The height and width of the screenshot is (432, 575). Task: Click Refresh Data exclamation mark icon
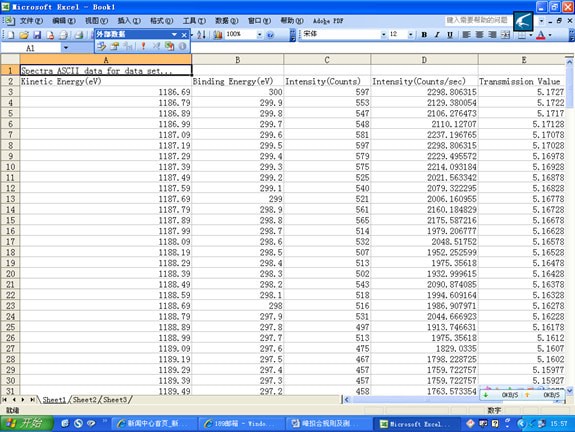pyautogui.click(x=143, y=46)
